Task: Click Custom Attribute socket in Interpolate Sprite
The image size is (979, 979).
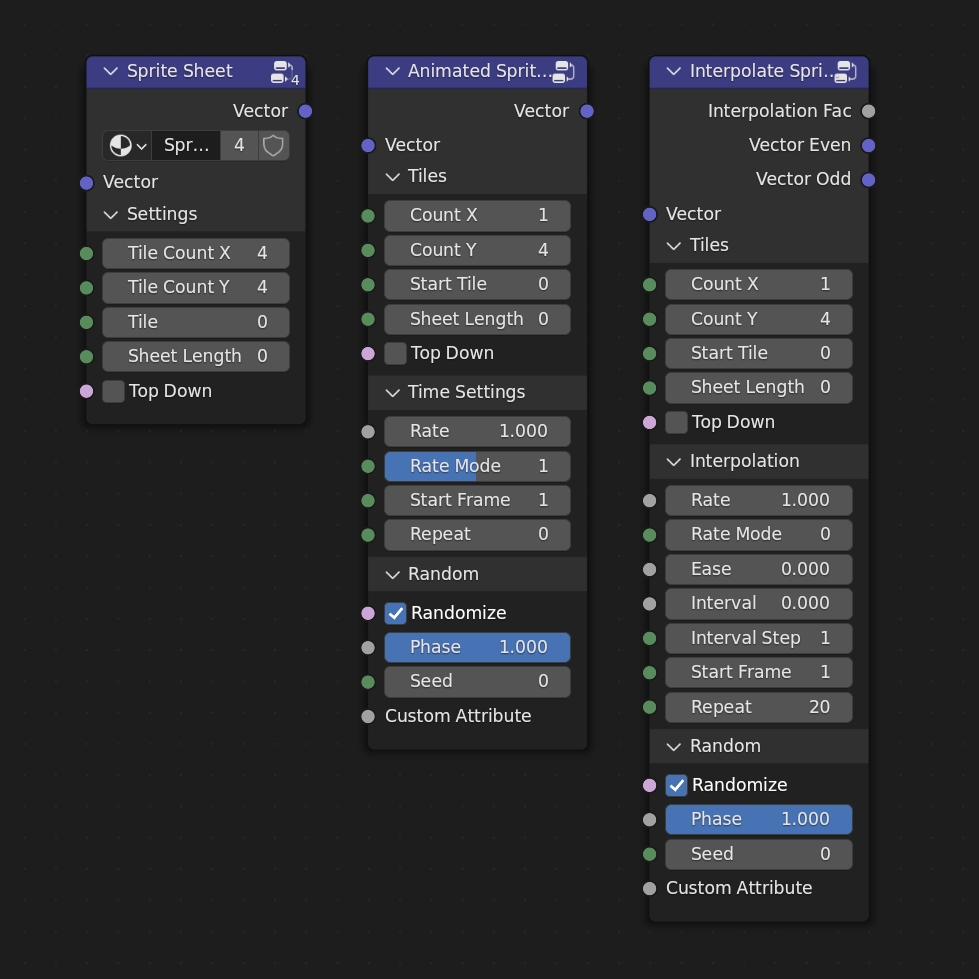Action: point(649,888)
